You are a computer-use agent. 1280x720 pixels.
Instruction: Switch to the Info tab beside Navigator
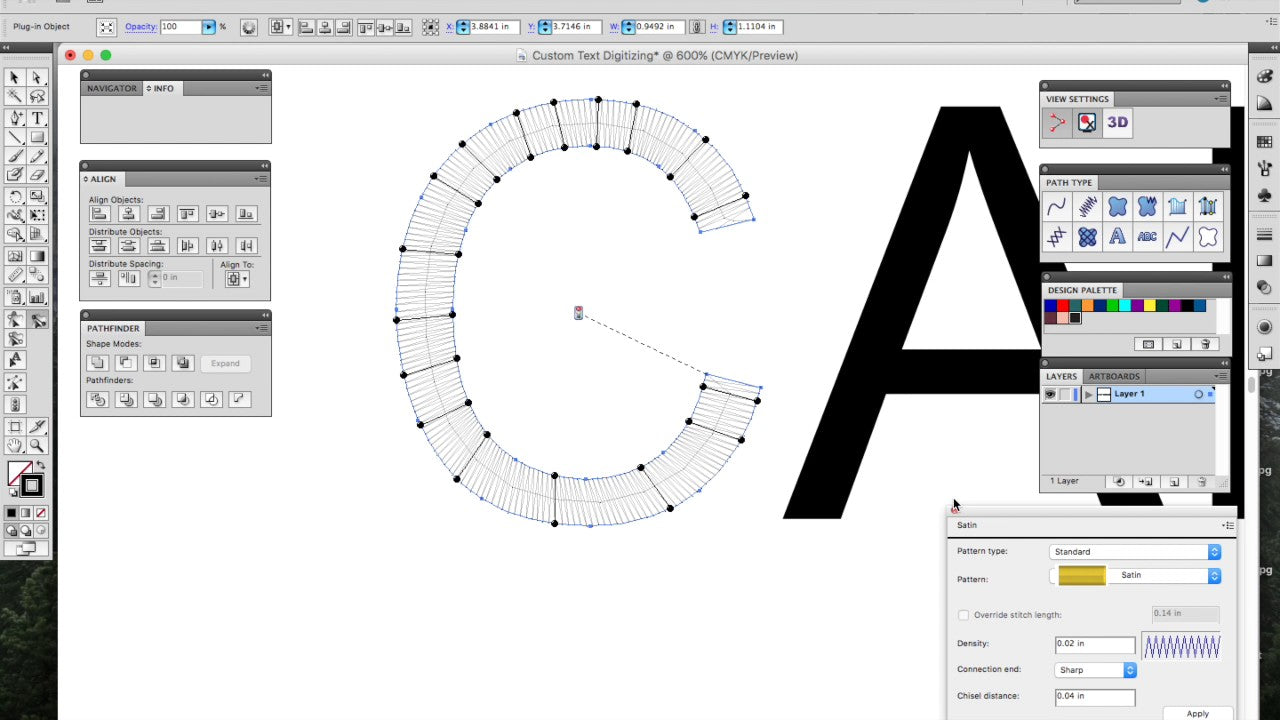pos(161,88)
